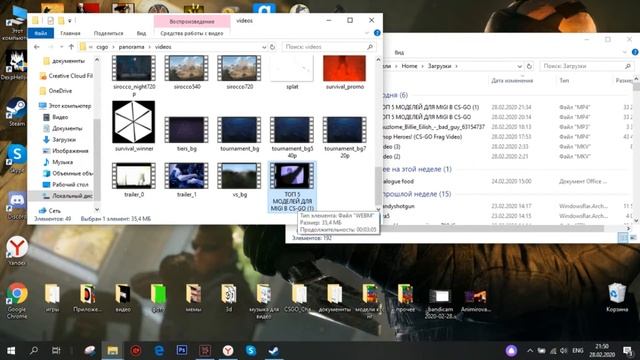The width and height of the screenshot is (640, 360).
Task: Open help in the videos window
Action: (377, 33)
